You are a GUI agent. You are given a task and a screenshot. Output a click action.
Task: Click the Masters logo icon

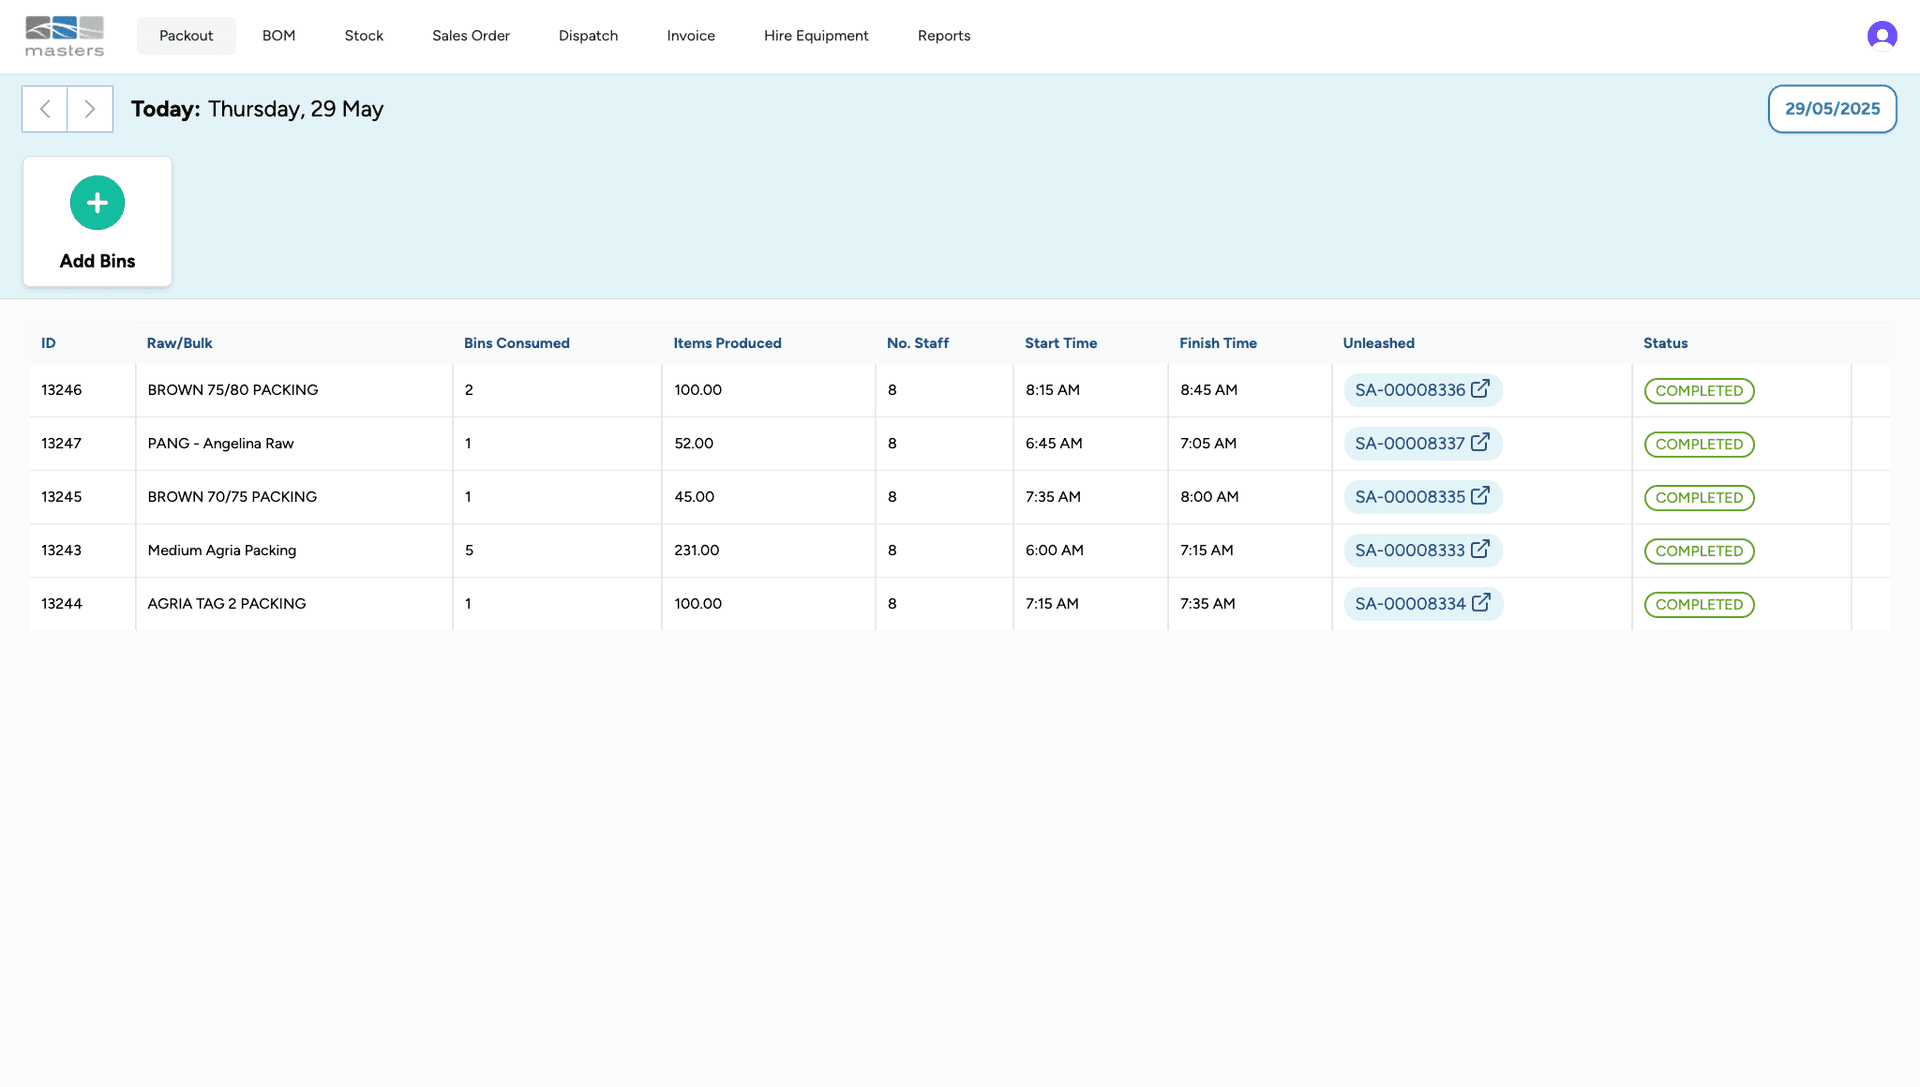[64, 36]
